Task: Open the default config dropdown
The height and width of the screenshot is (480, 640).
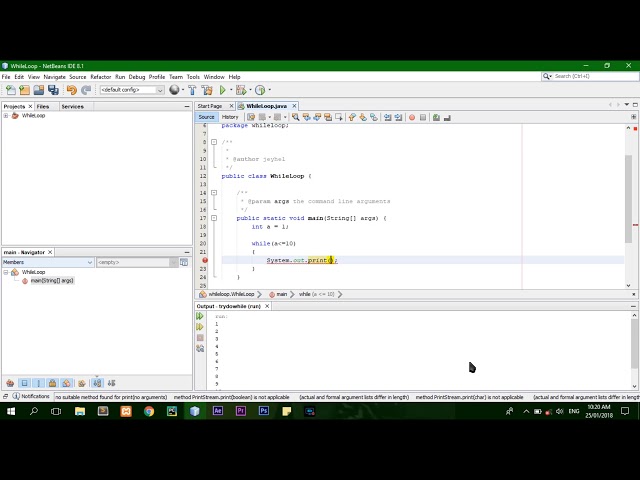Action: 132,90
